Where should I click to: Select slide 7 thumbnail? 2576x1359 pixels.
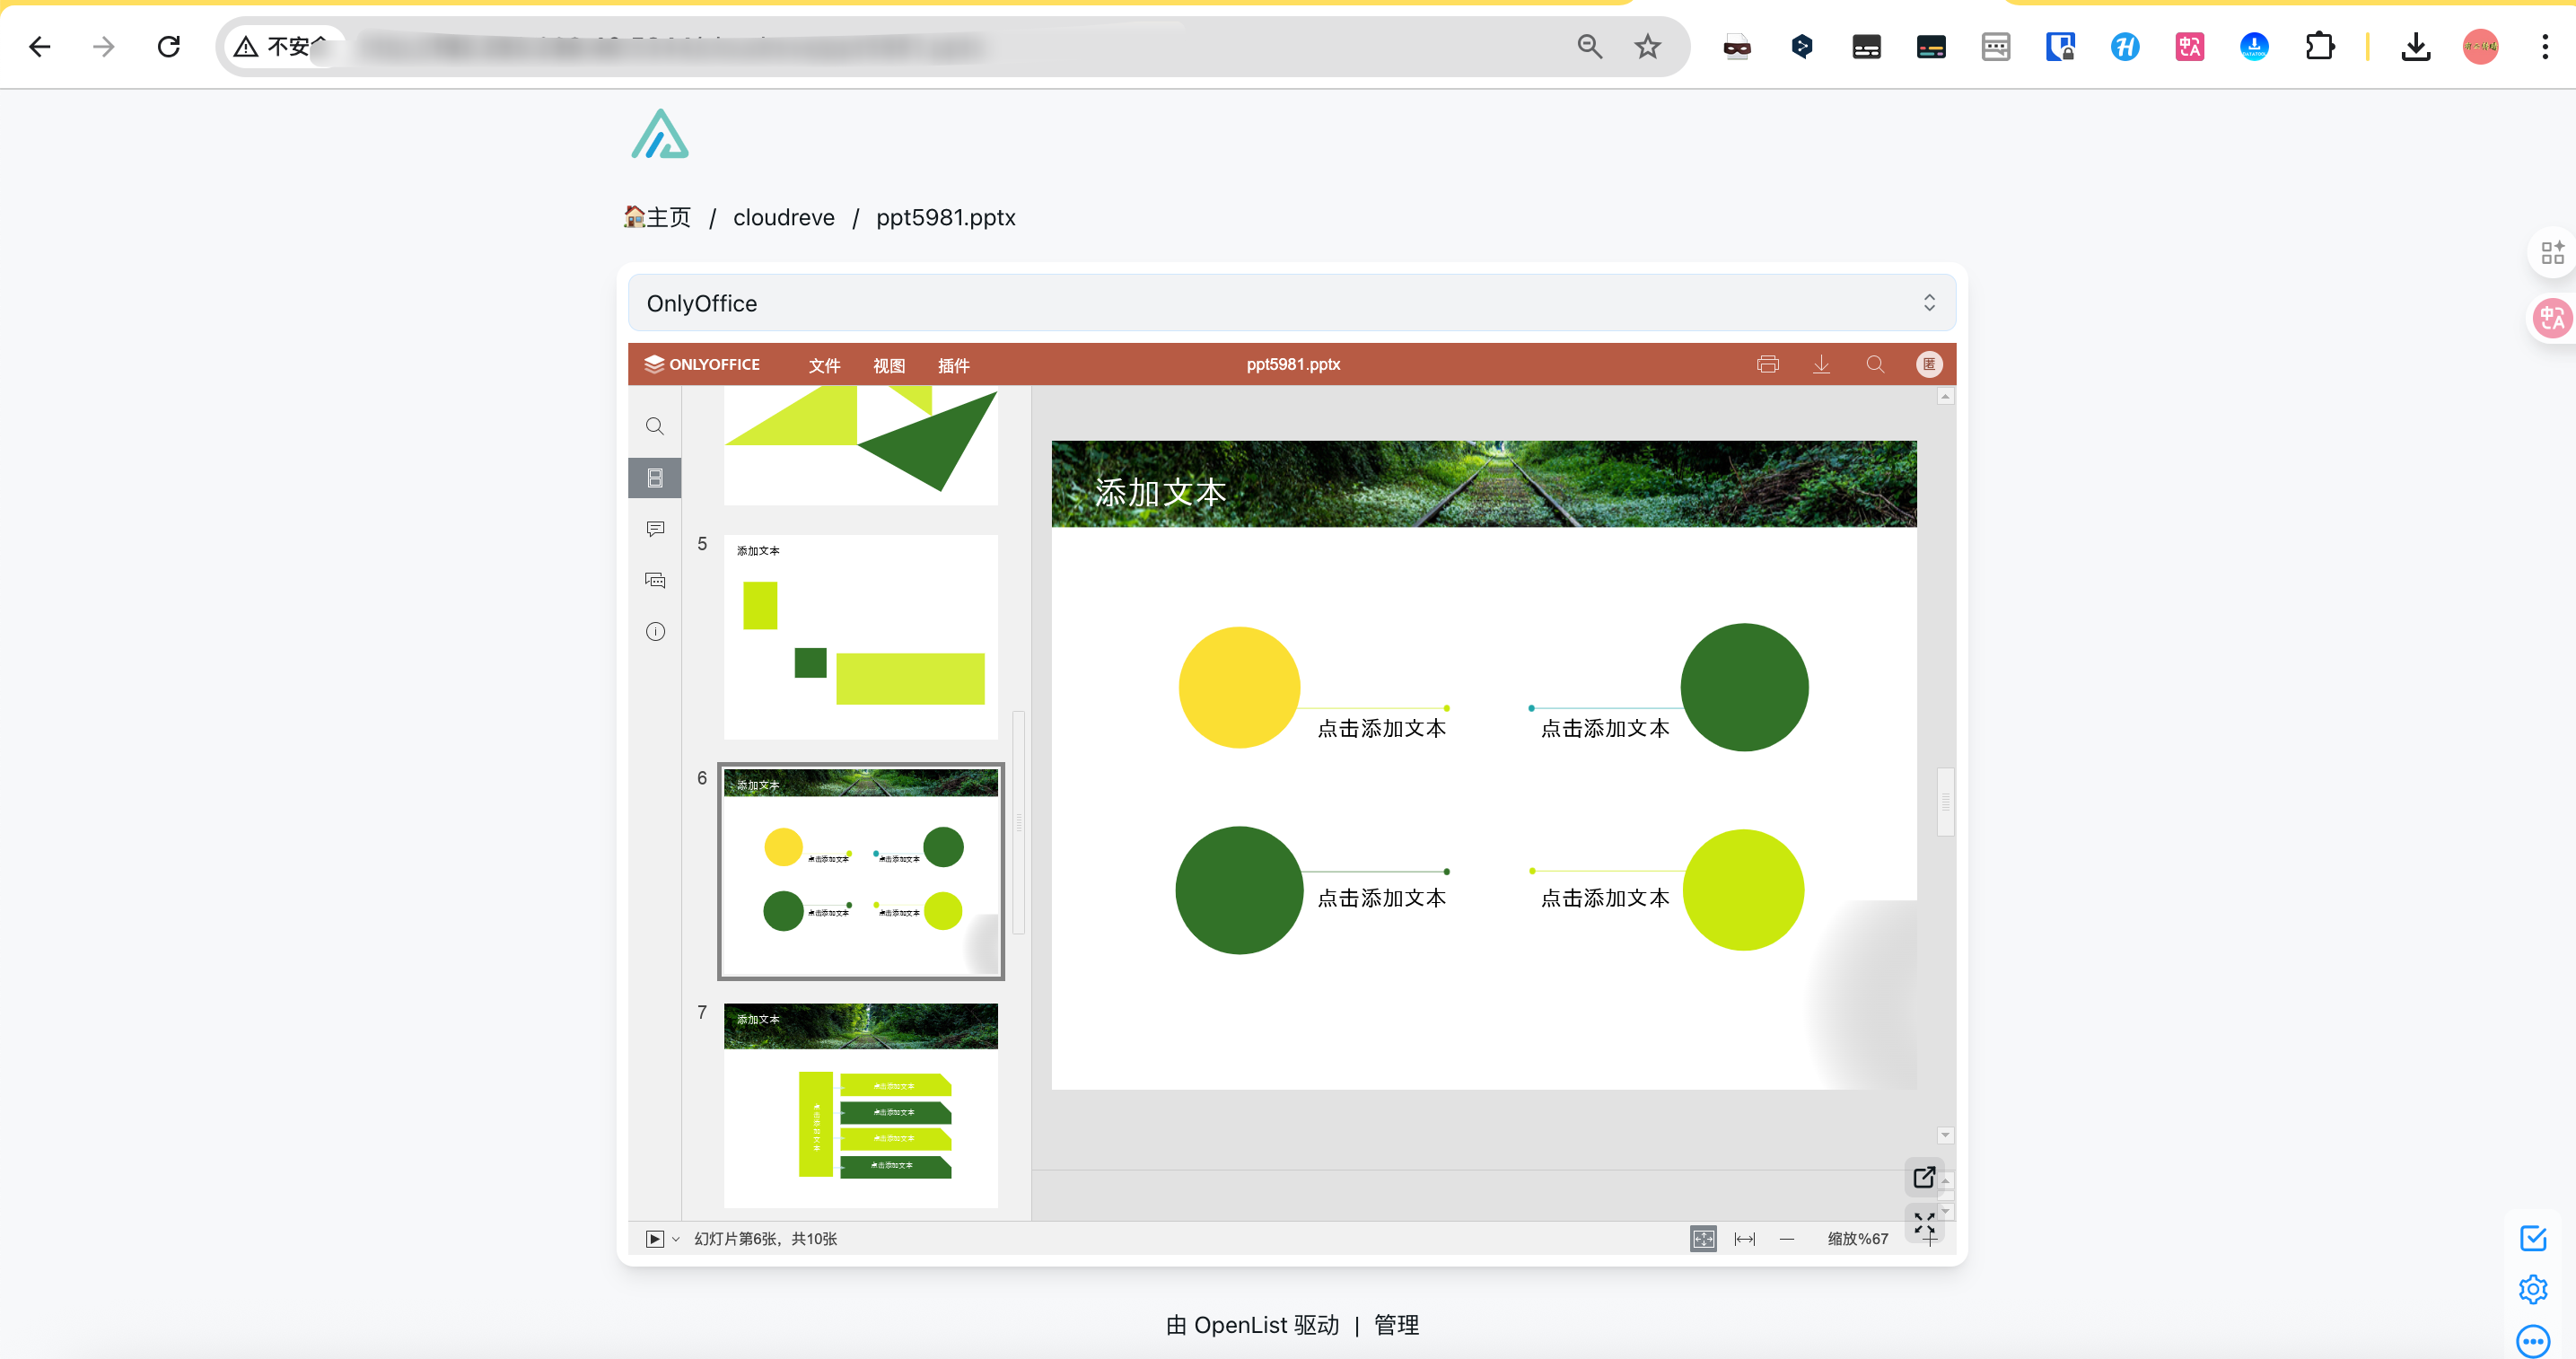[x=860, y=1105]
